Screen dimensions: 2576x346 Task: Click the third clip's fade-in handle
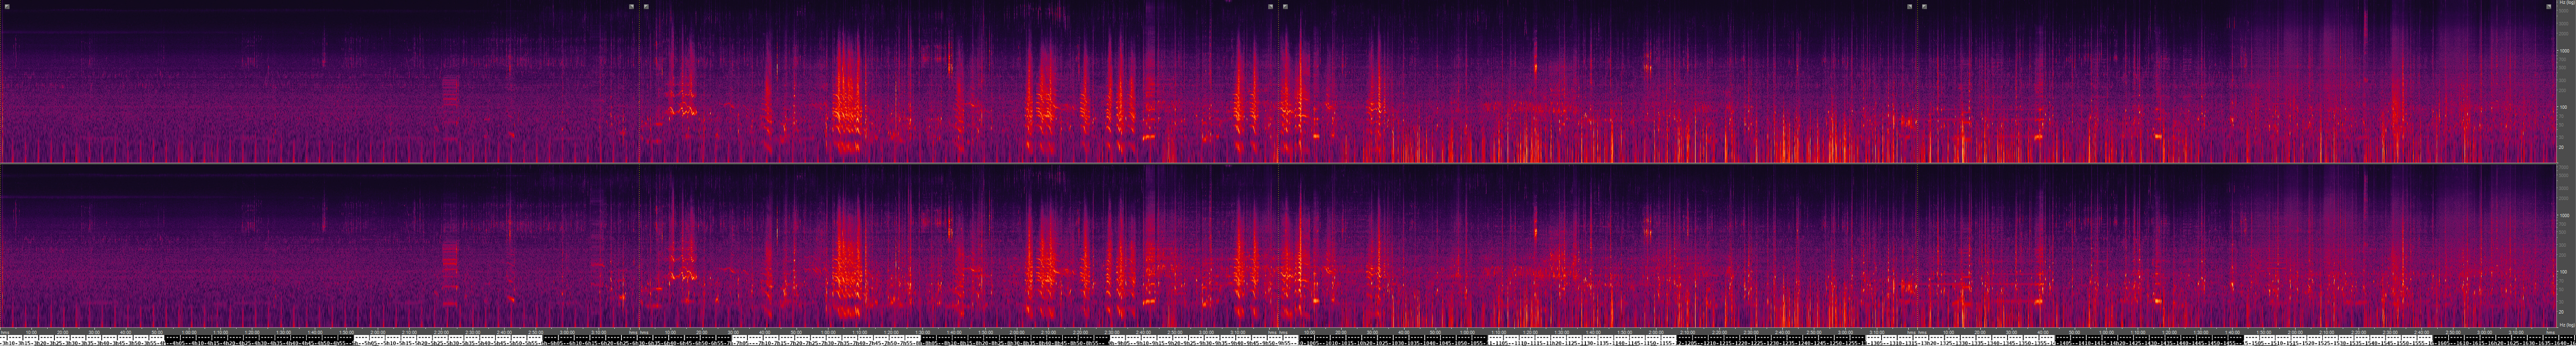(x=1285, y=6)
